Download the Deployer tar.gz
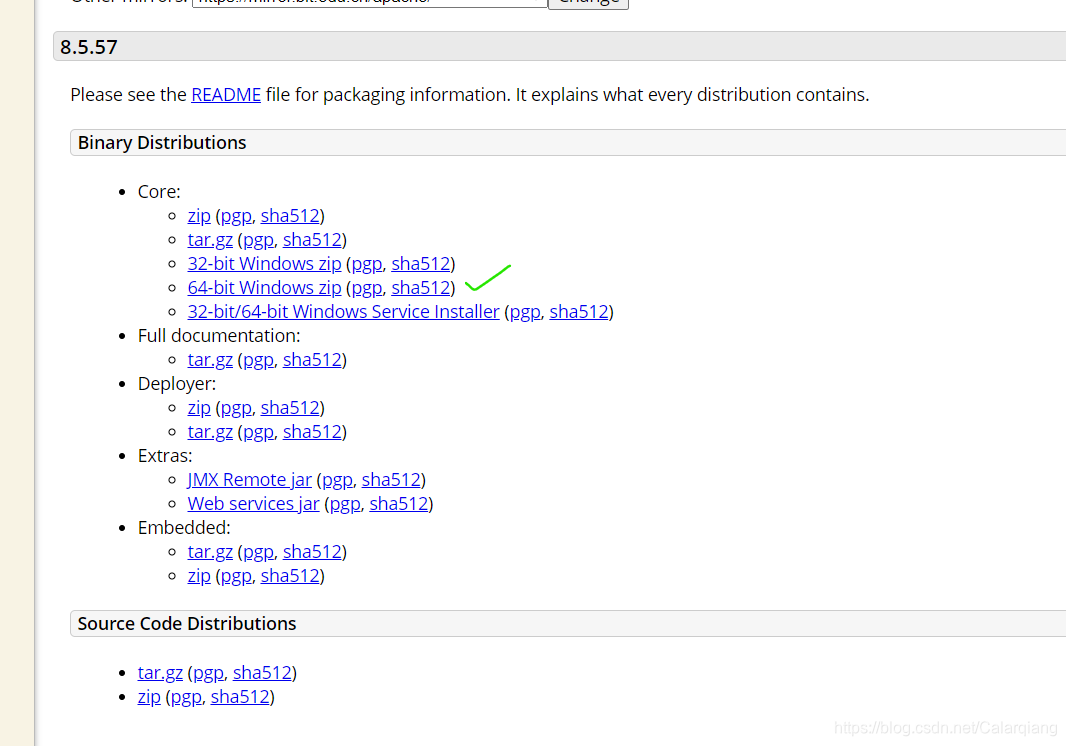The width and height of the screenshot is (1066, 746). (210, 432)
